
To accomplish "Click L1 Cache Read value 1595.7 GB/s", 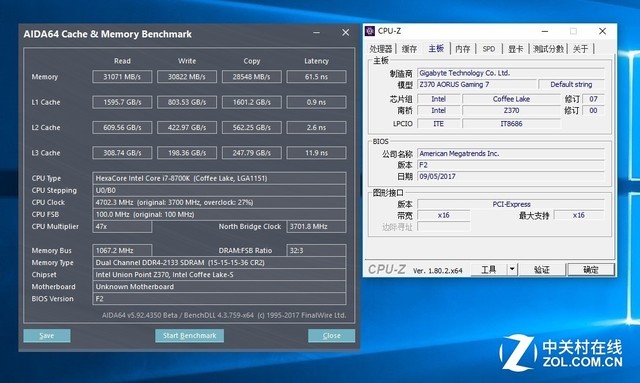I will click(122, 102).
